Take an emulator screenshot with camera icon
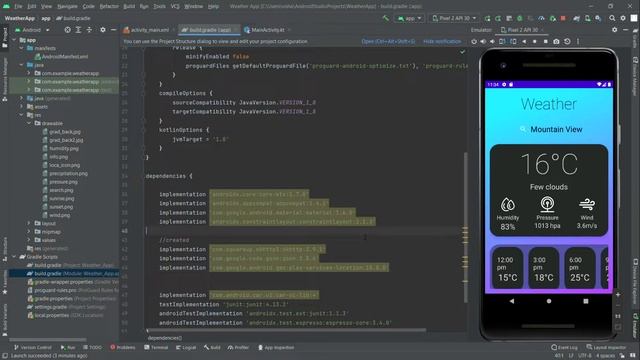This screenshot has width=640, height=360. tap(556, 42)
